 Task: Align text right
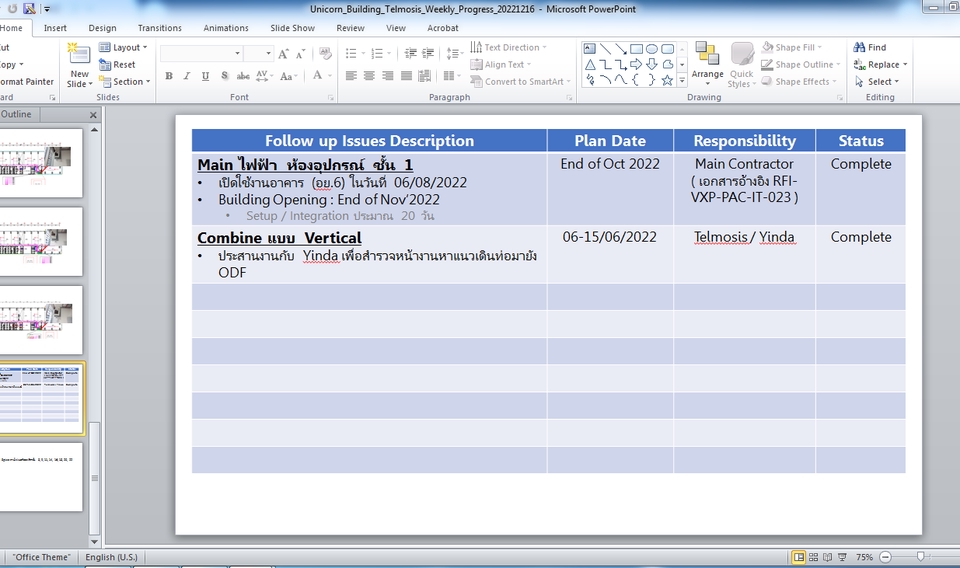click(x=388, y=76)
